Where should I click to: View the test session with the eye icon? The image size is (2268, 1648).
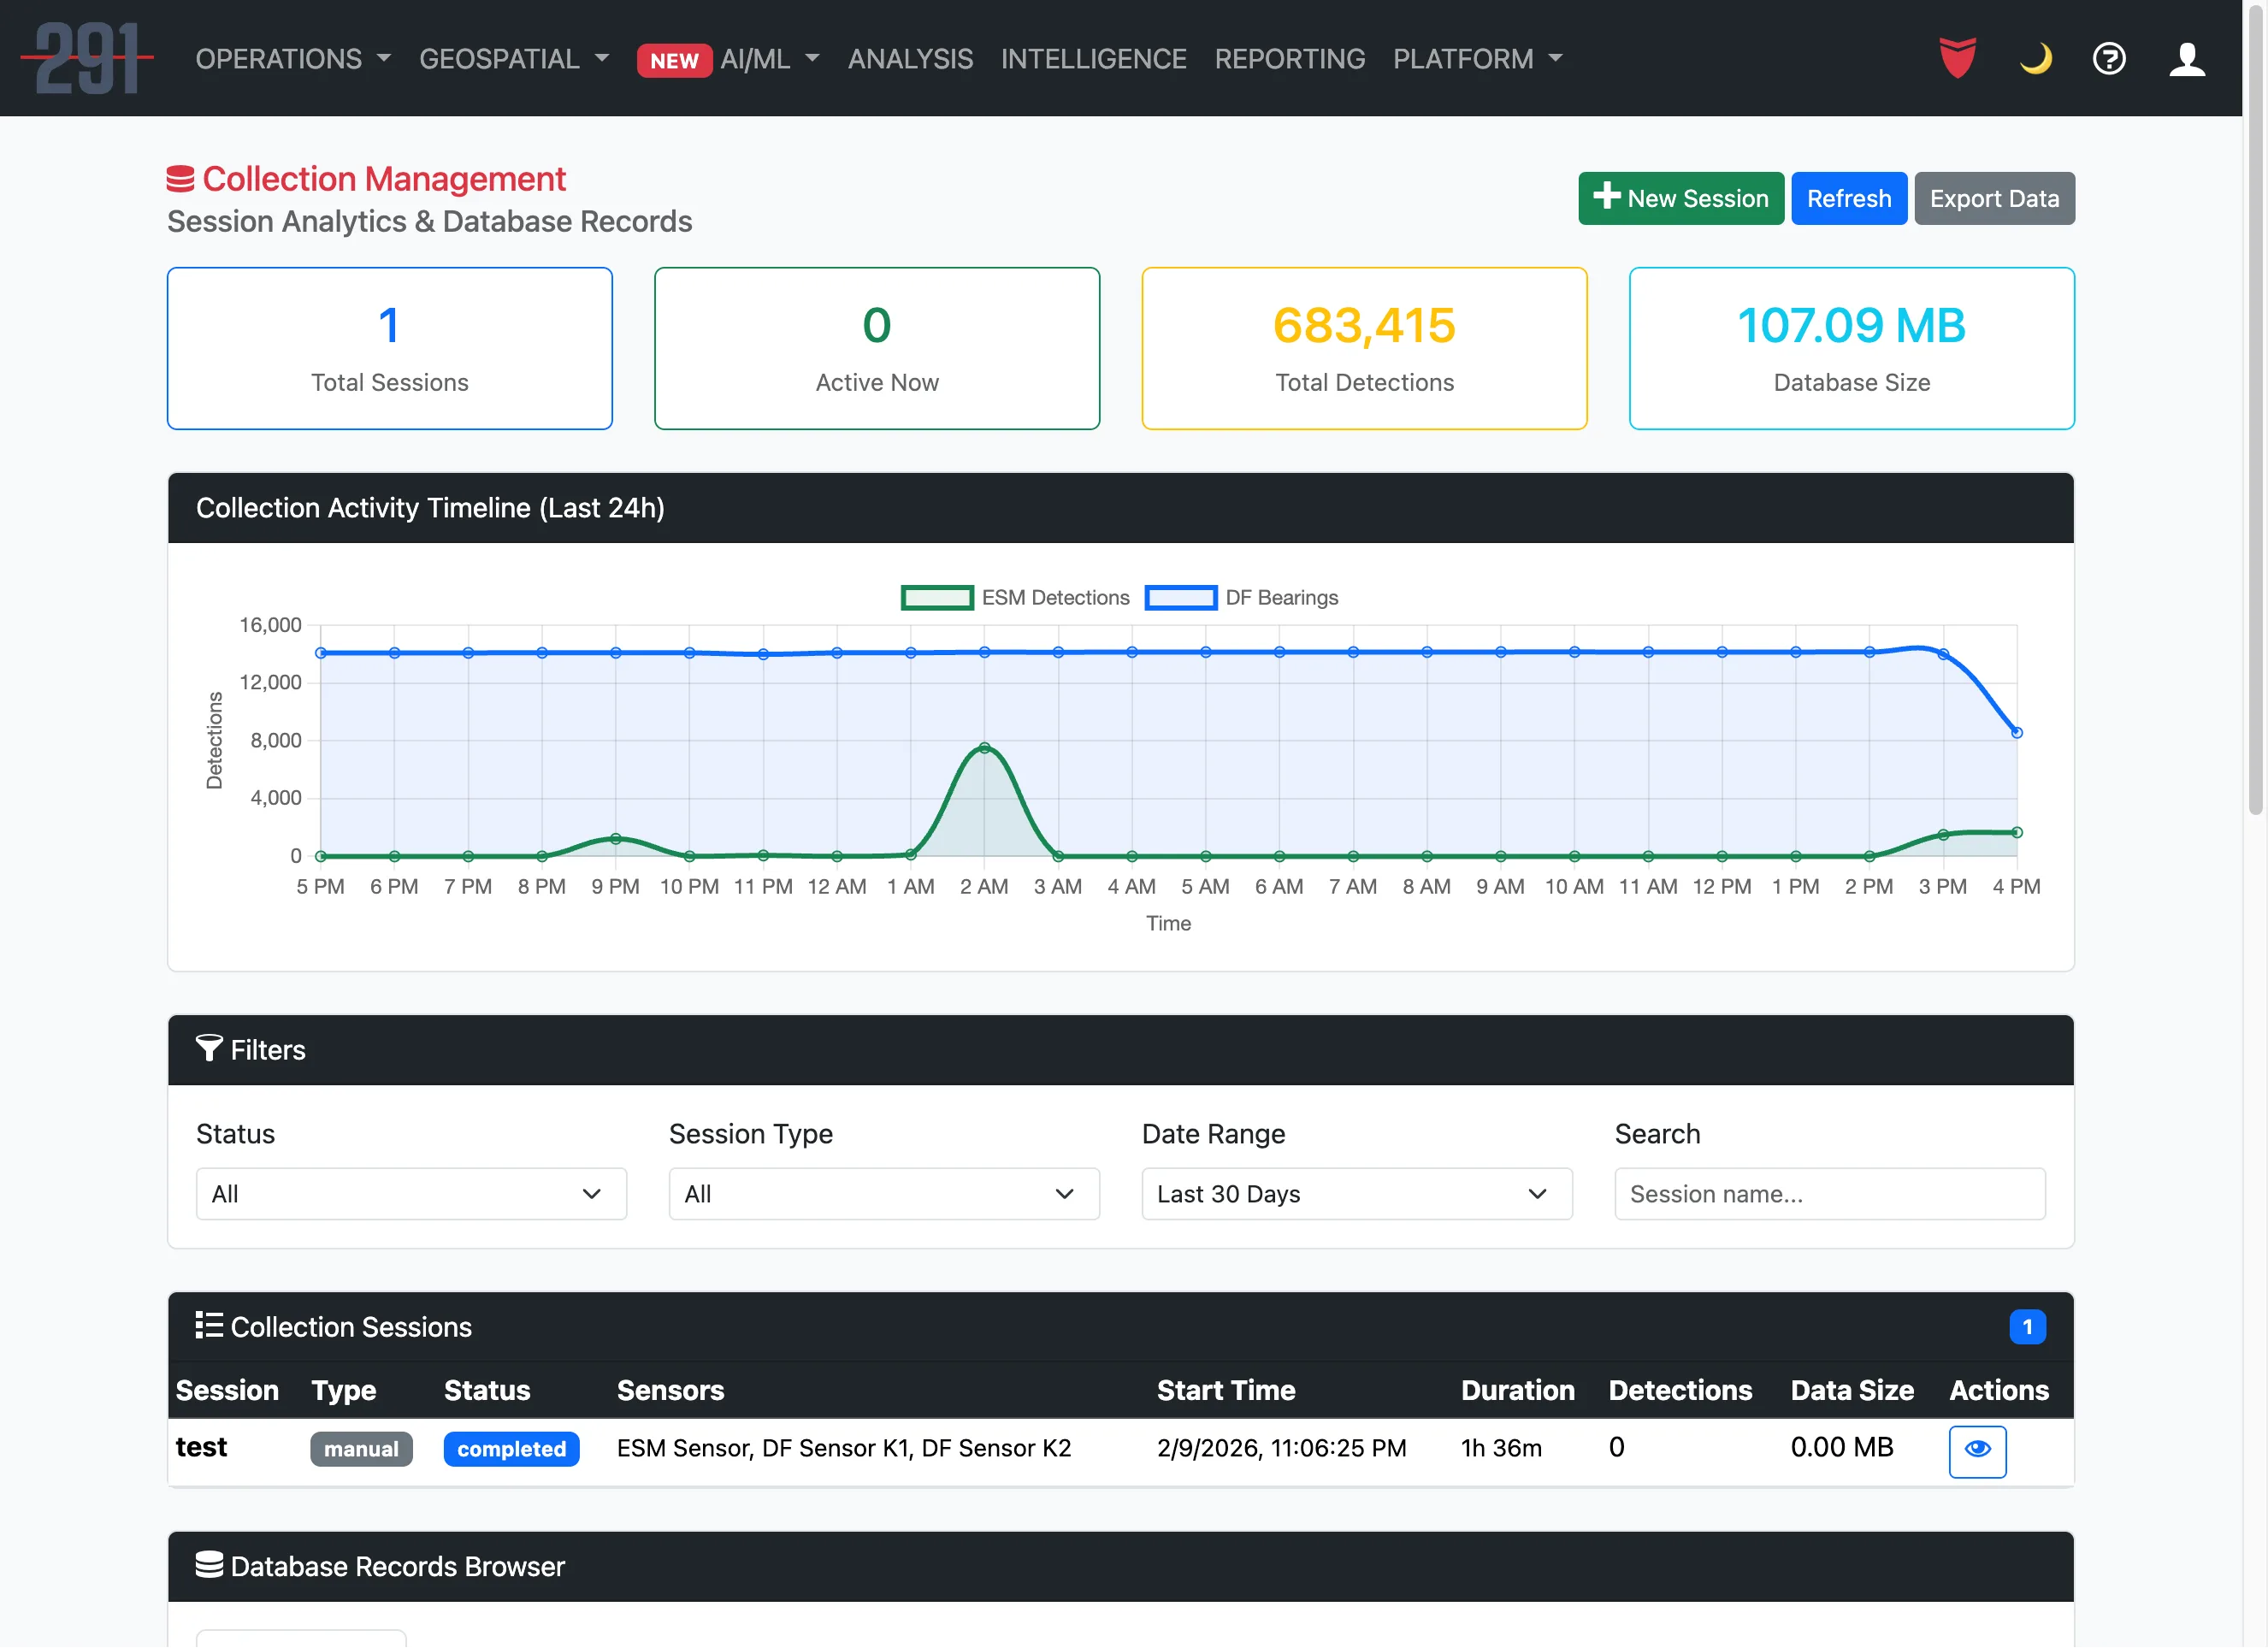point(1977,1451)
